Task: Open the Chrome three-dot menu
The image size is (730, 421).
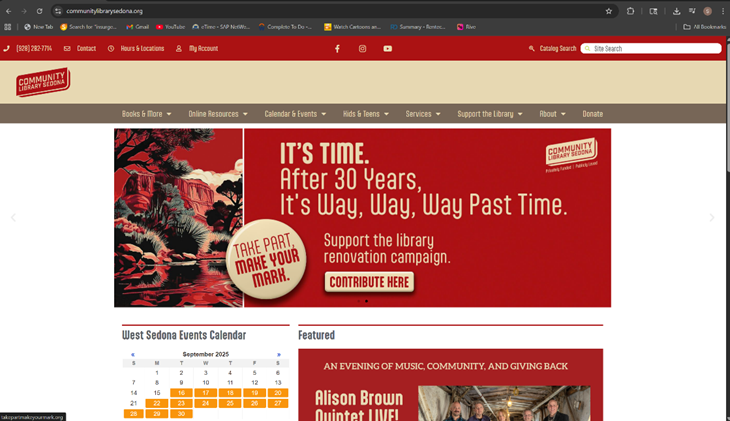Action: click(723, 11)
